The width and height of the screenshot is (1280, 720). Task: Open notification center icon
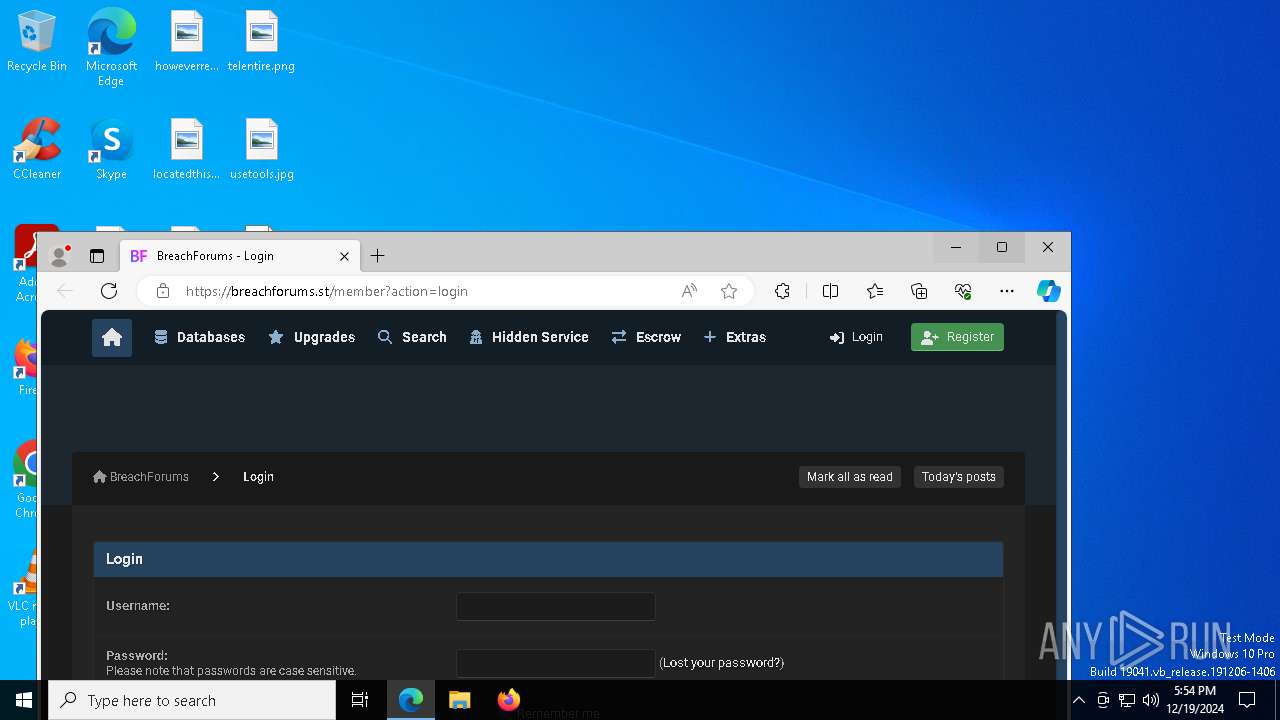[x=1247, y=700]
